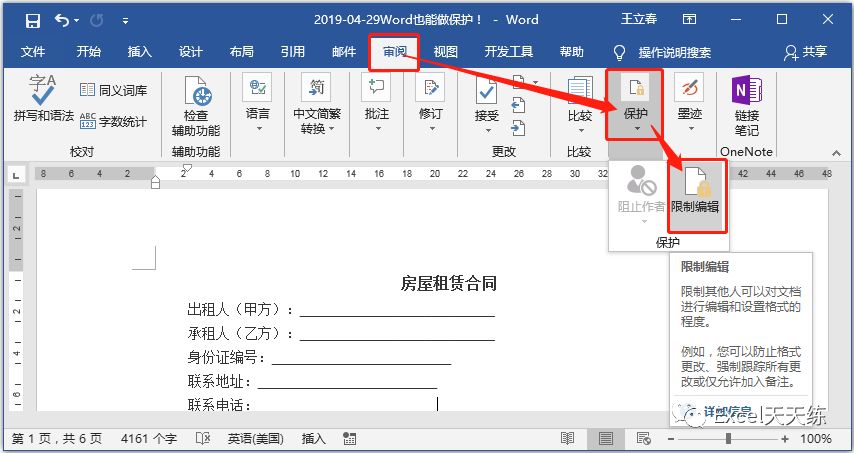Click the hanging indent marker on the ruler
The image size is (854, 453).
(x=155, y=182)
